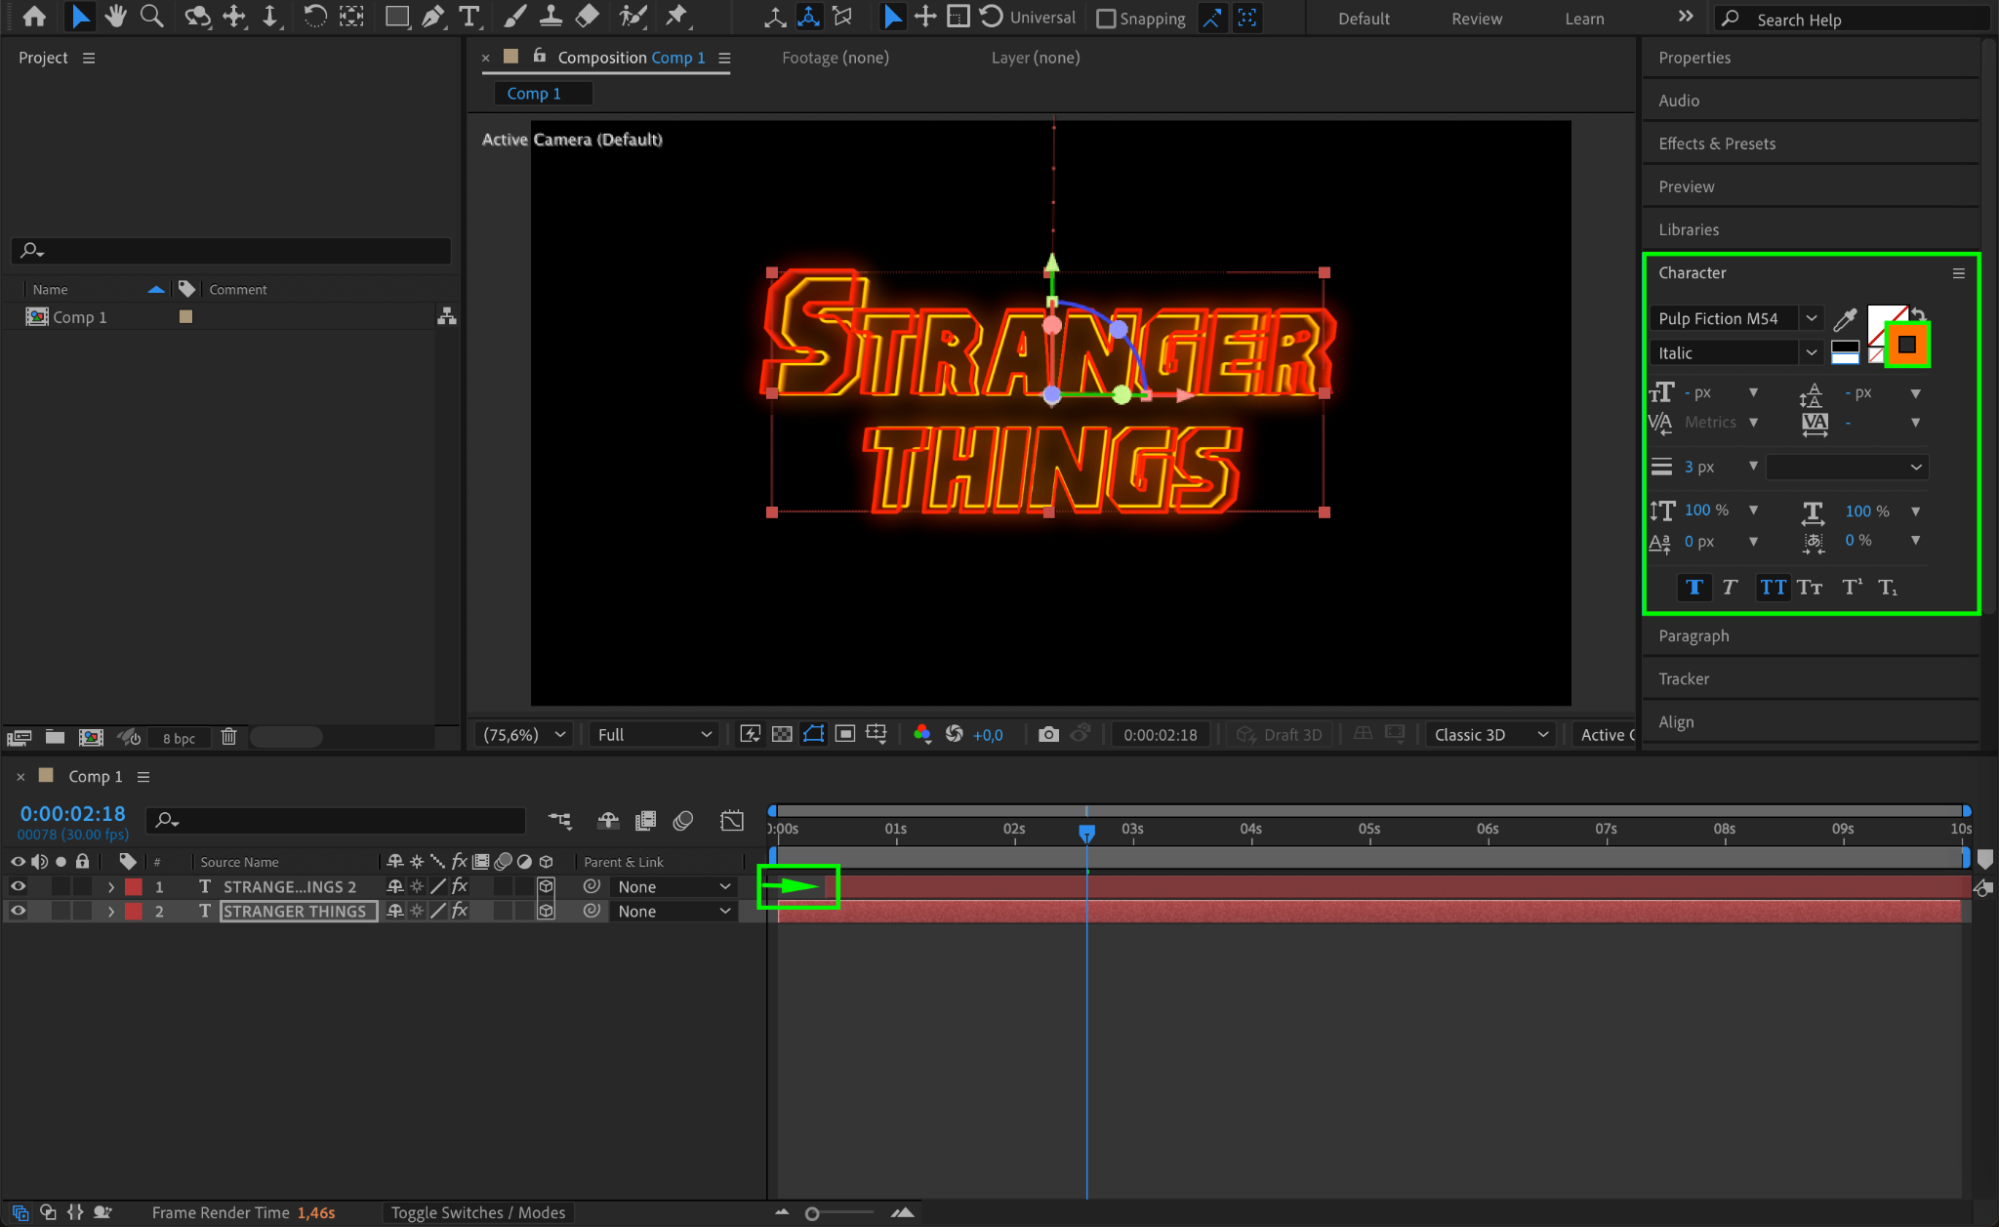Click the eyedropper in Character panel
1999x1227 pixels.
coord(1845,319)
